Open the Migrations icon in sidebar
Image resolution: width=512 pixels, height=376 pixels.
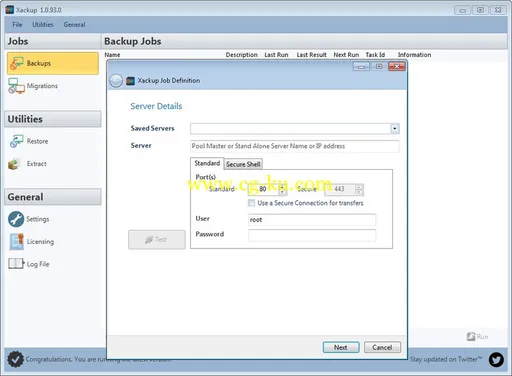16,86
